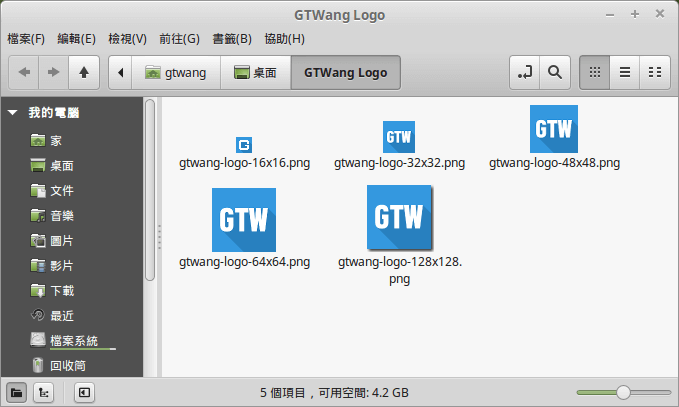Click the path bar left scroll arrow
The height and width of the screenshot is (407, 679).
(120, 72)
